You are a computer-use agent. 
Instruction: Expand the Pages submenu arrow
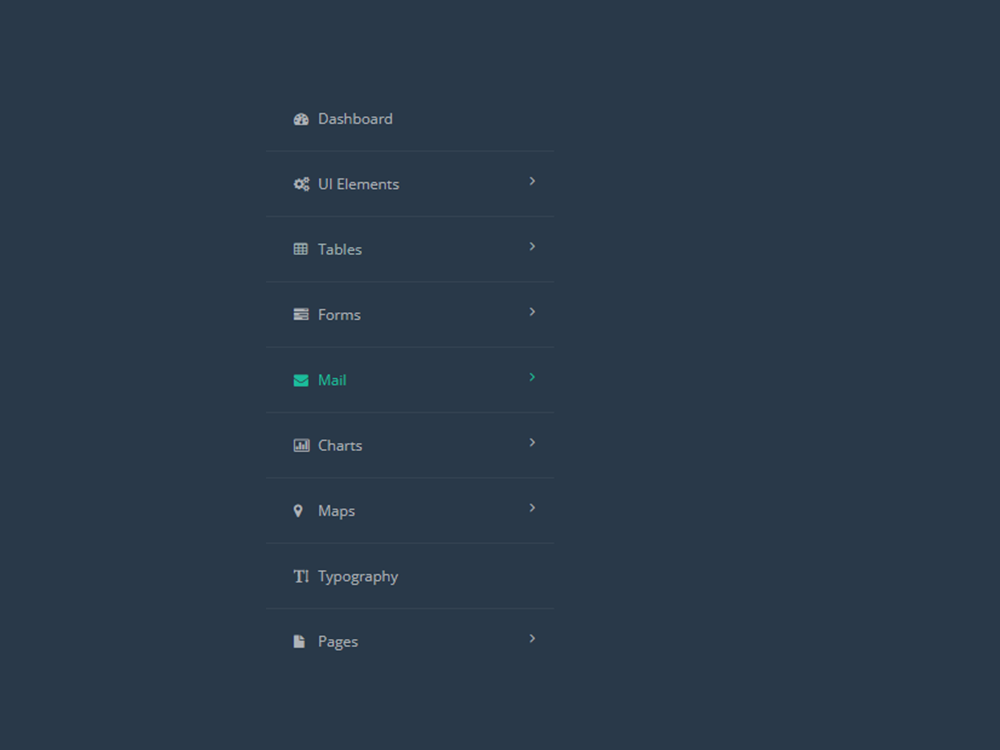pyautogui.click(x=532, y=638)
